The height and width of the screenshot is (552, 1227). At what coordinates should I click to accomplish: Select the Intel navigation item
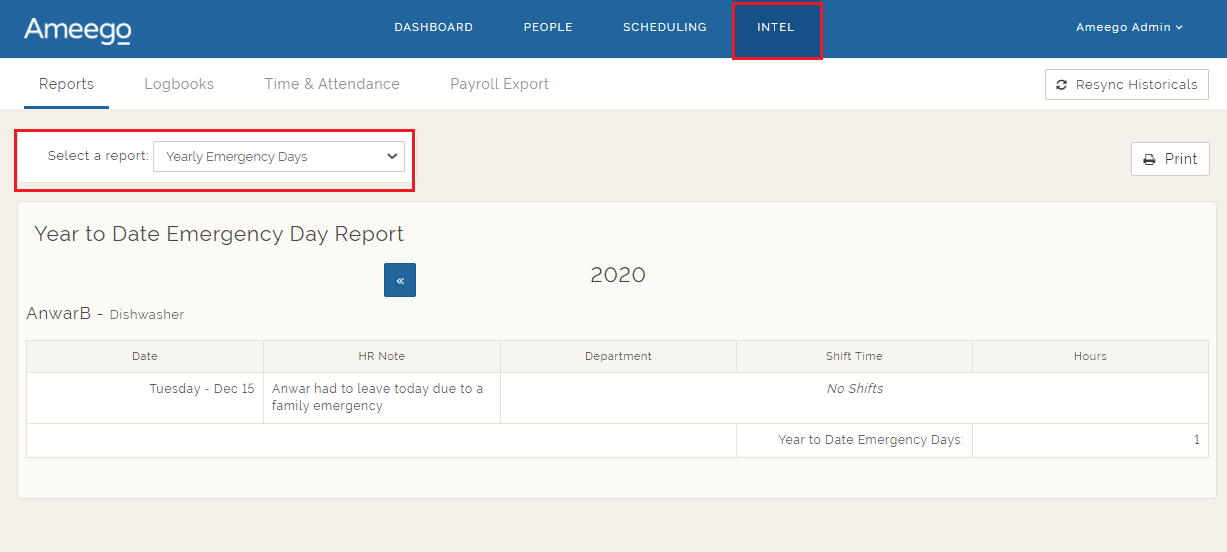coord(776,28)
